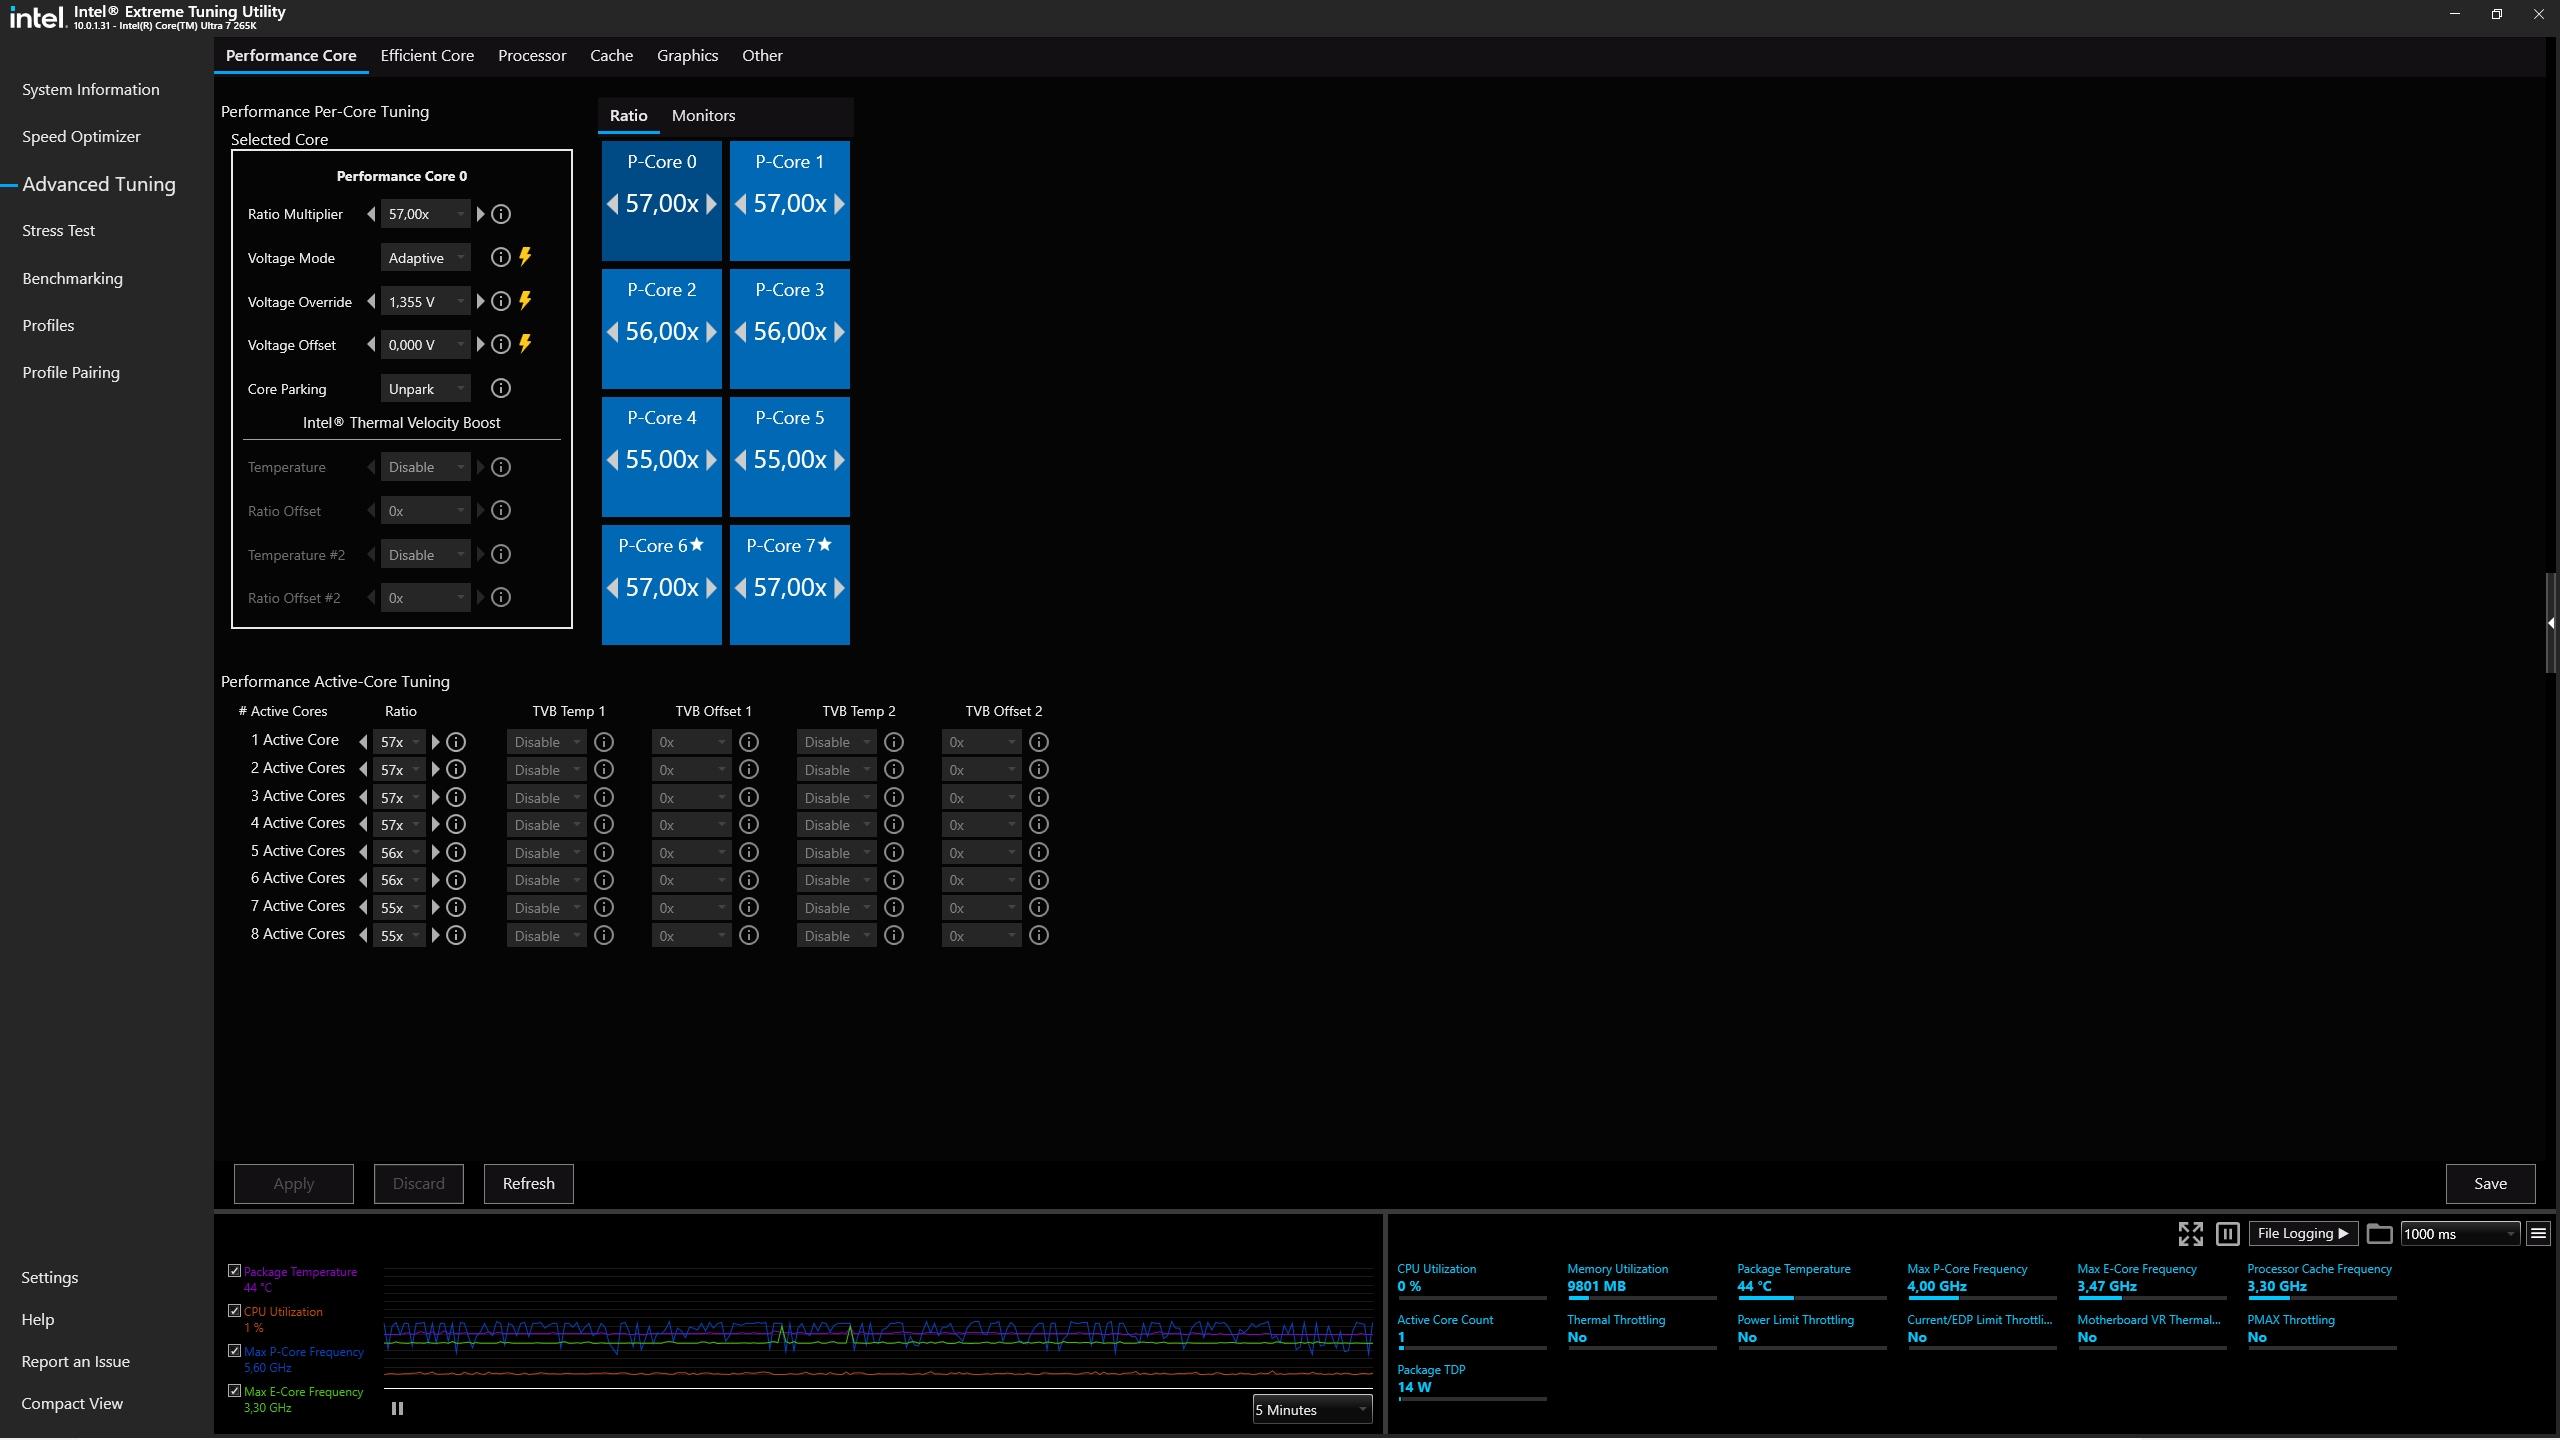
Task: Switch to the Efficient Core tab
Action: (x=427, y=56)
